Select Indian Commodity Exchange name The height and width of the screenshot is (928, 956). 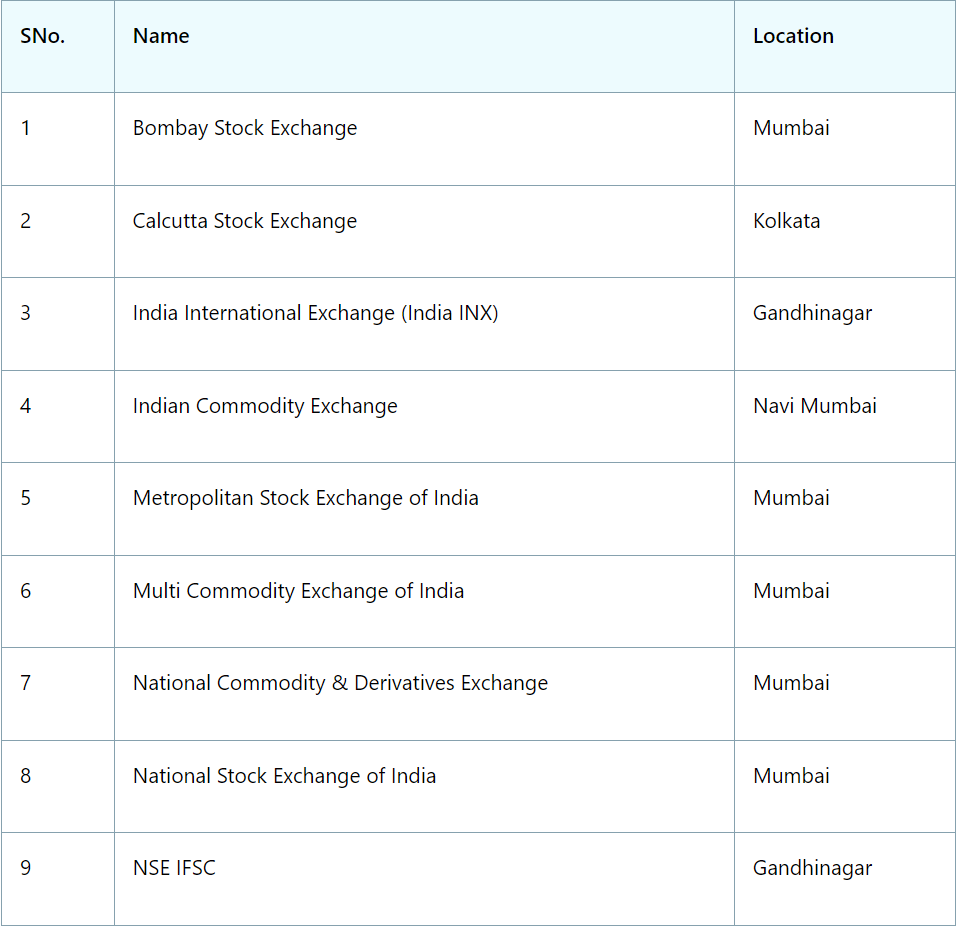pos(265,406)
